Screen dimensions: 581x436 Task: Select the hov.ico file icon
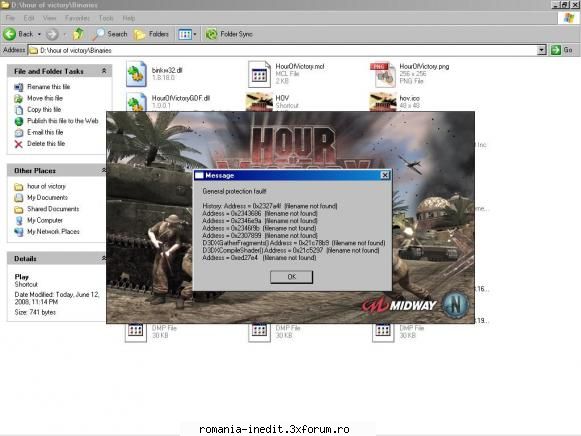tap(383, 102)
